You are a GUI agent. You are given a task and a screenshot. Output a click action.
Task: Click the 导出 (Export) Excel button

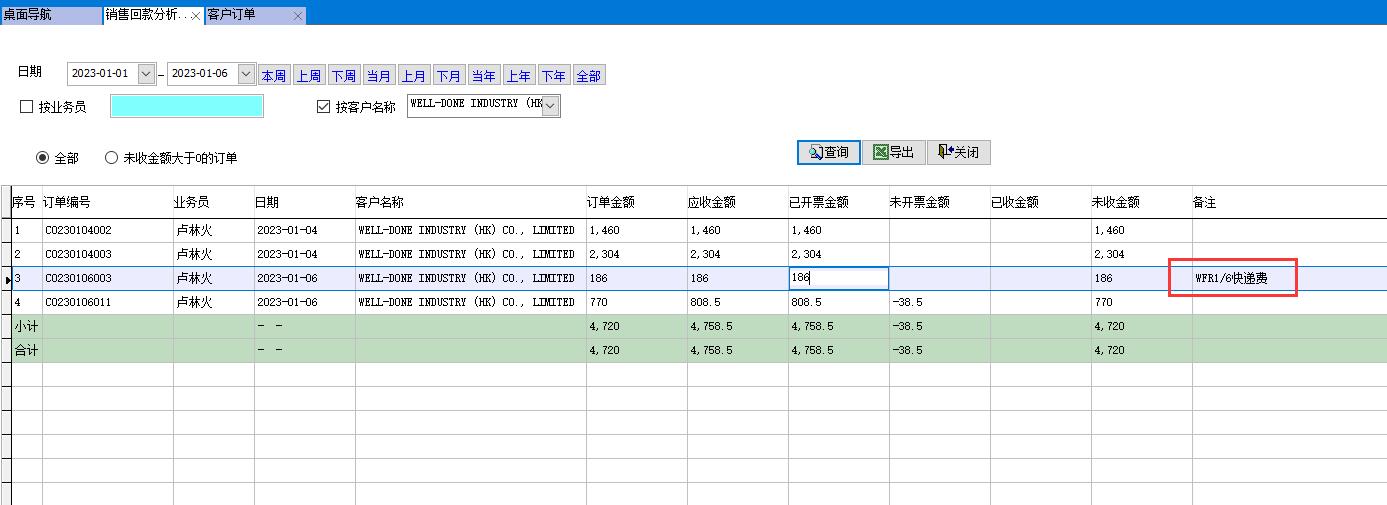893,152
